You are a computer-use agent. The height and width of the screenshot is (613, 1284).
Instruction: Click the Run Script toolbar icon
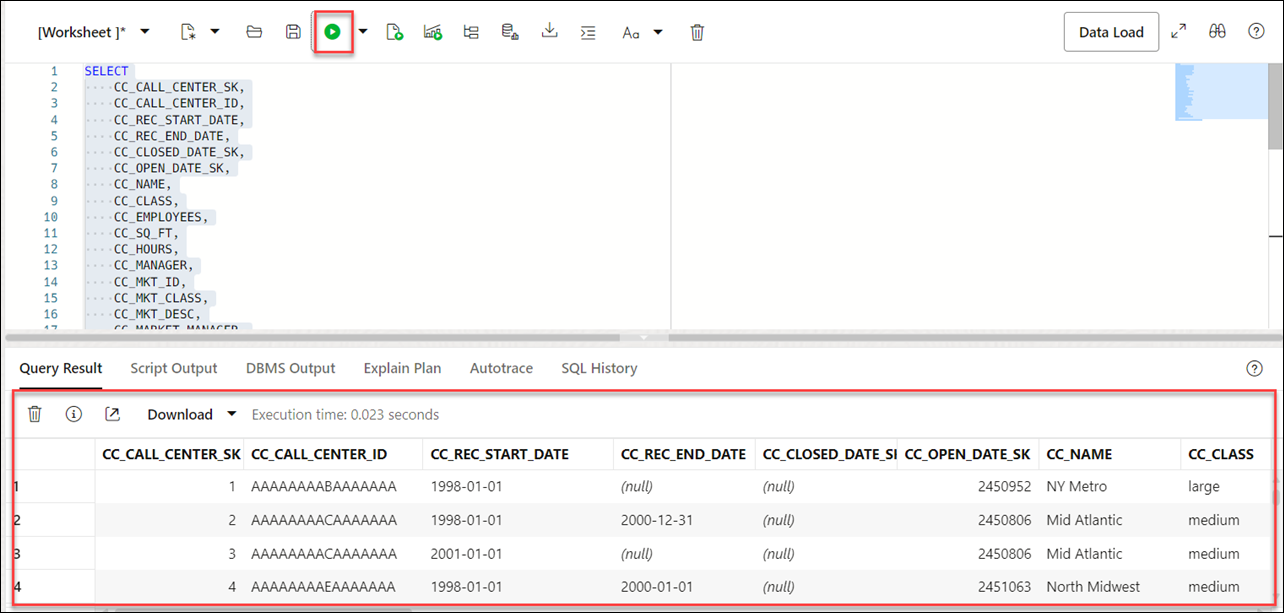(x=395, y=32)
